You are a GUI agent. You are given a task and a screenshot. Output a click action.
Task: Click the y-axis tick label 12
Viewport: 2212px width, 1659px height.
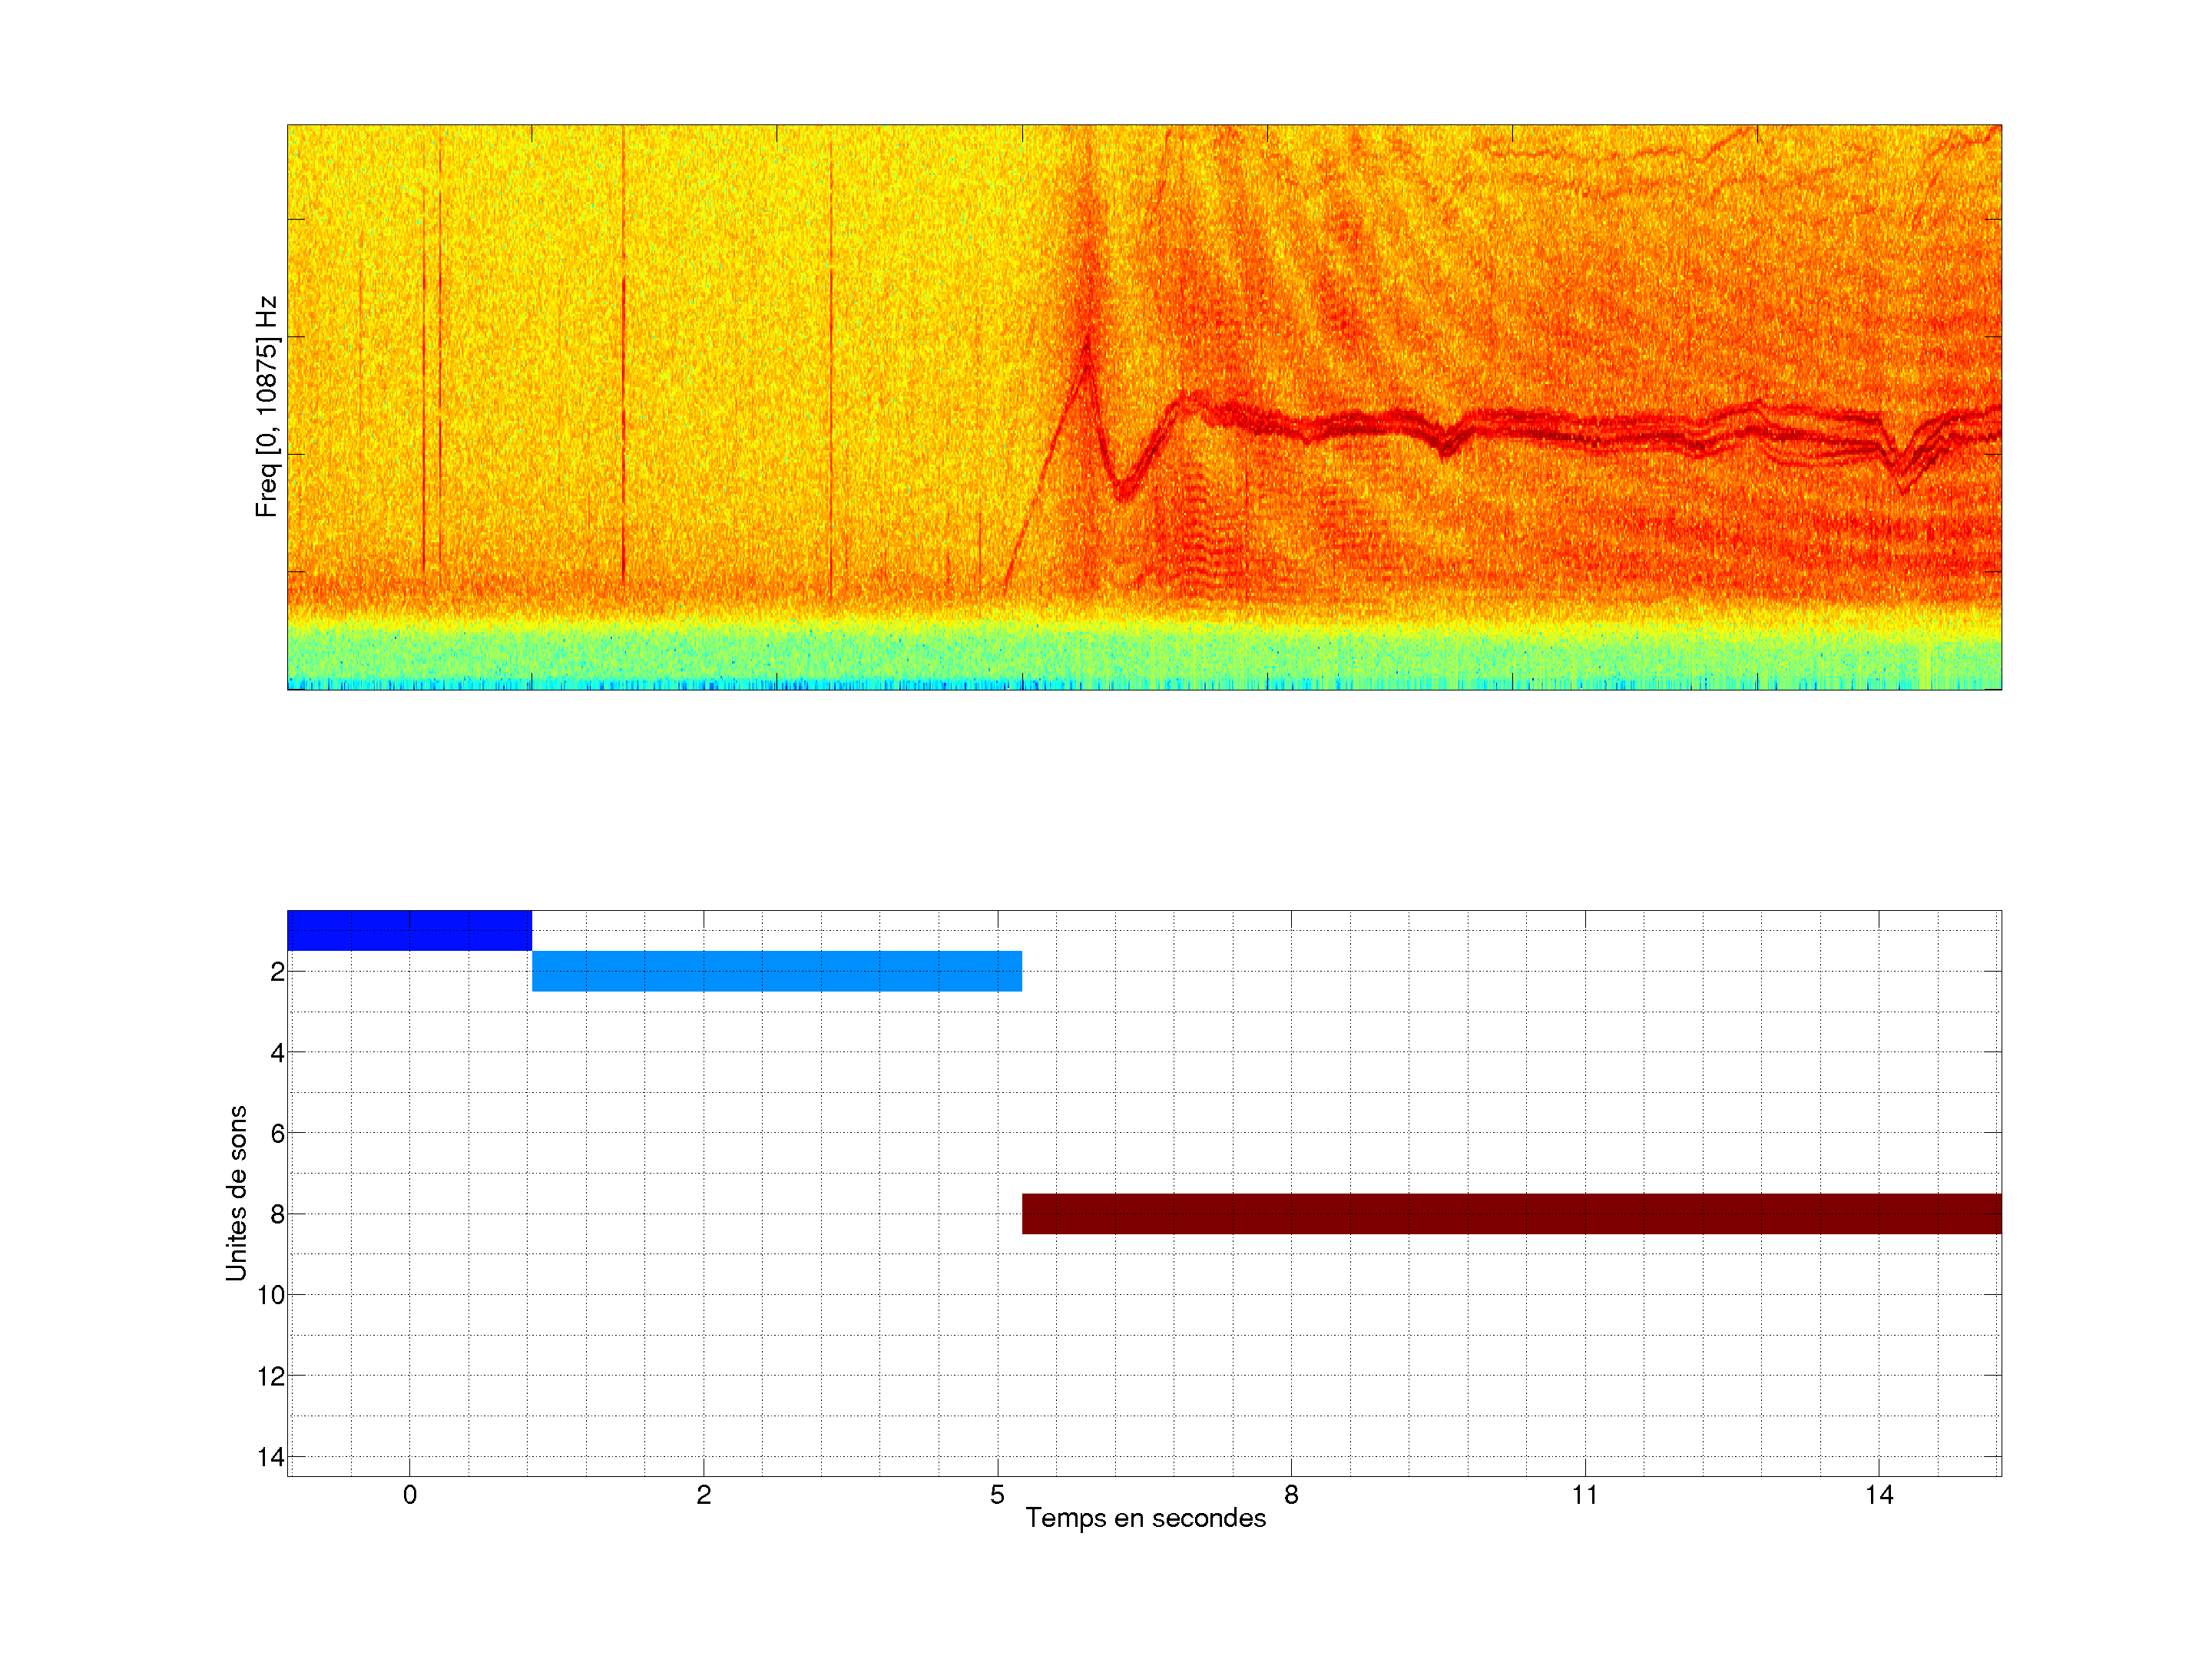(271, 1376)
